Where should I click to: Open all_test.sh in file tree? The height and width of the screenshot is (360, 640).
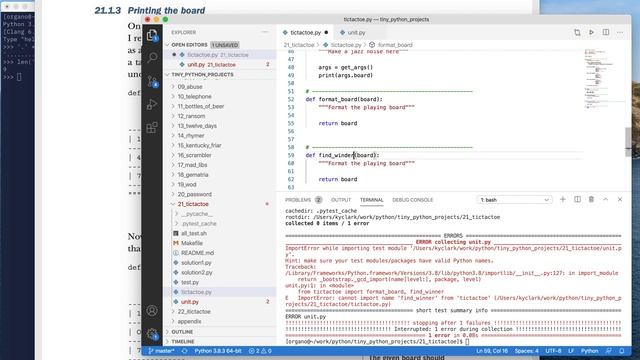[x=220, y=233]
